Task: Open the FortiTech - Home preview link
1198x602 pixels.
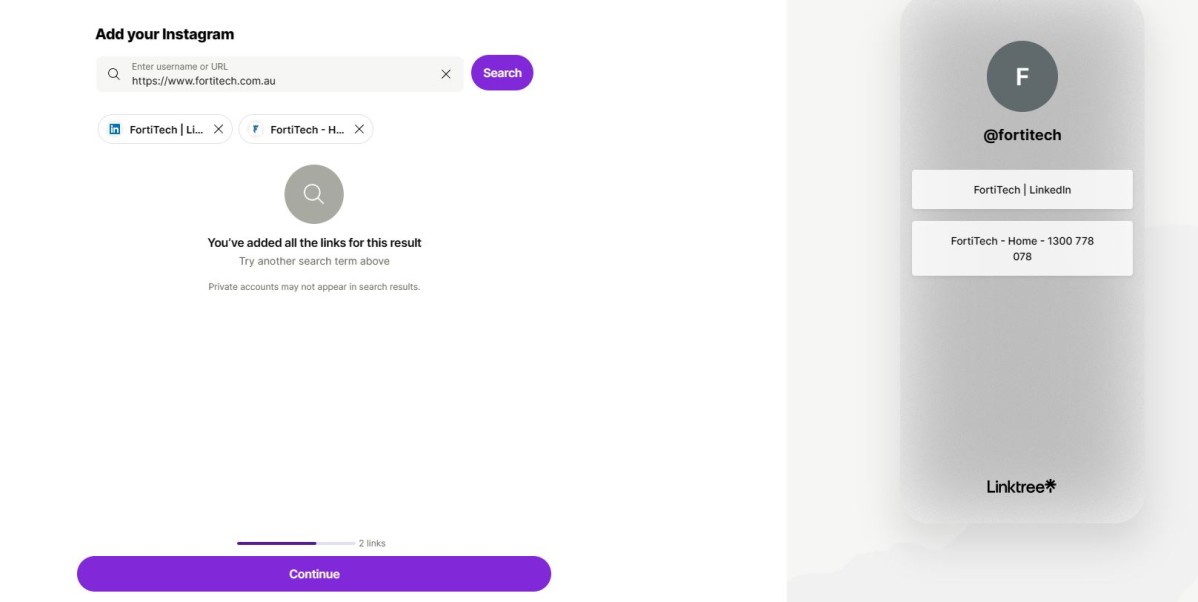Action: (x=1022, y=248)
